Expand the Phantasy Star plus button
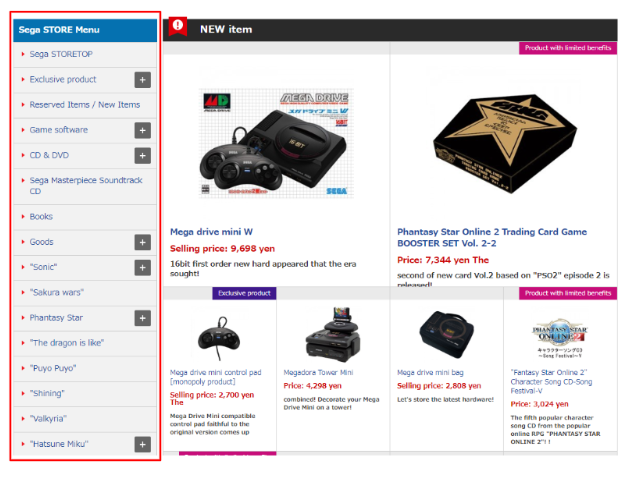The width and height of the screenshot is (632, 477). tap(143, 318)
